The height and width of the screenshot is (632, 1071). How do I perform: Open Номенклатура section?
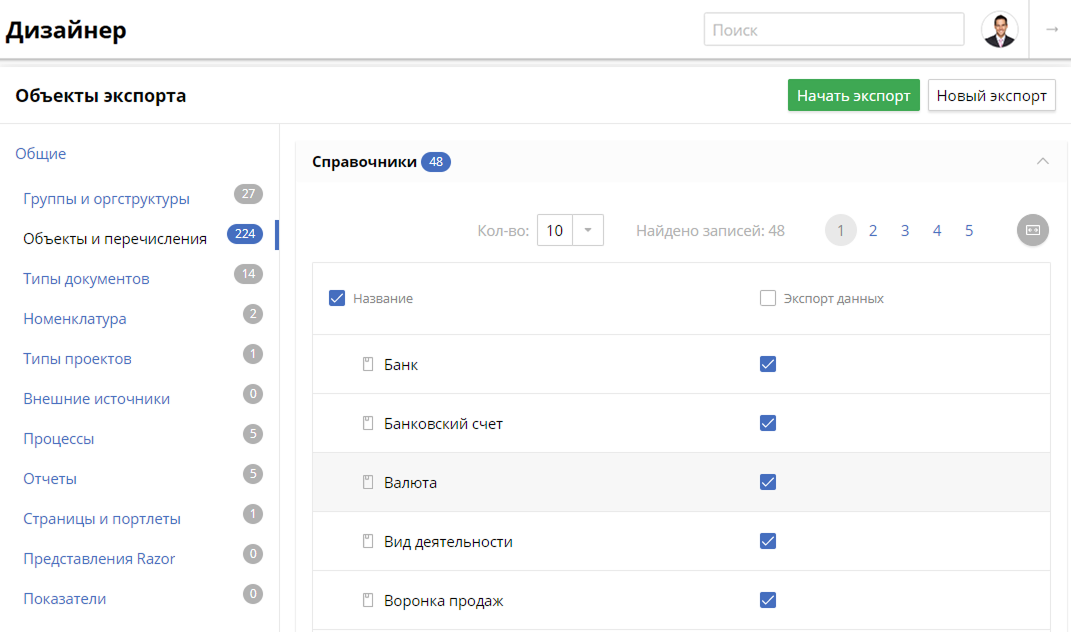tap(74, 318)
